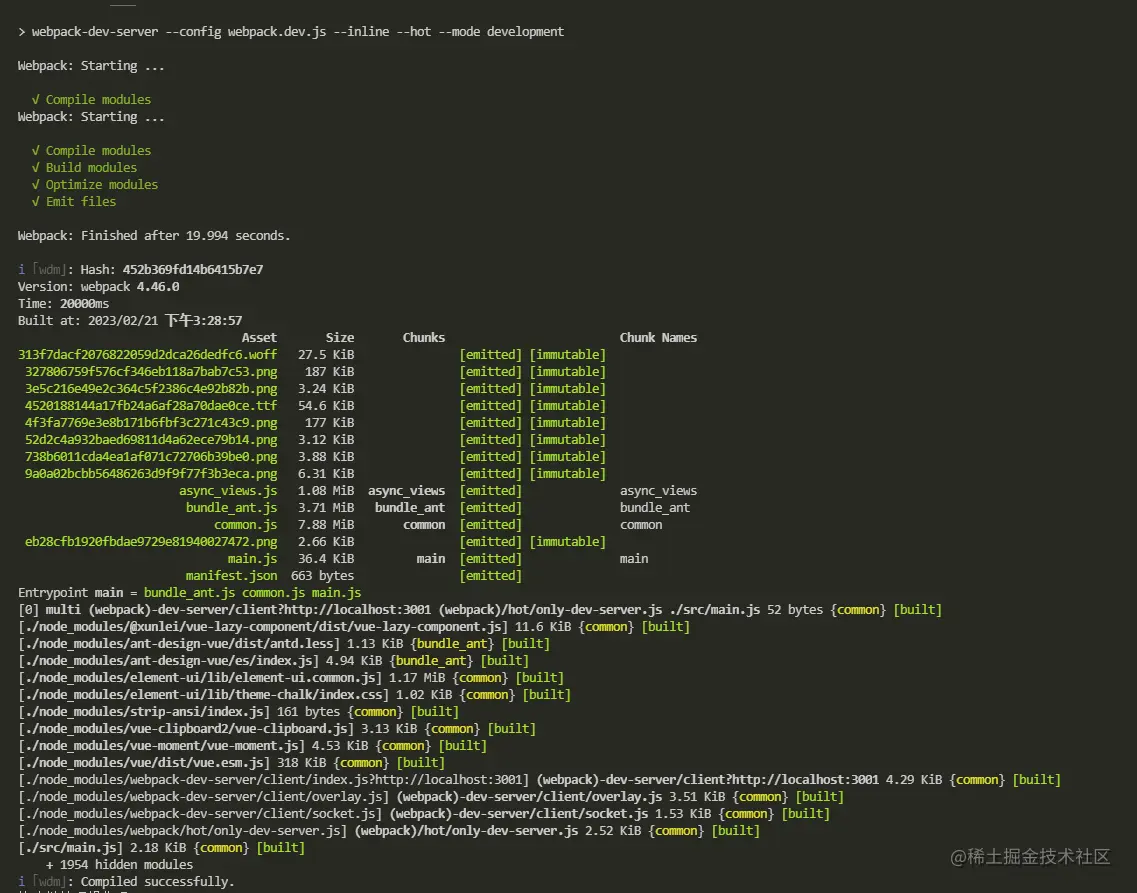Click the common.js asset name in table

click(x=246, y=525)
